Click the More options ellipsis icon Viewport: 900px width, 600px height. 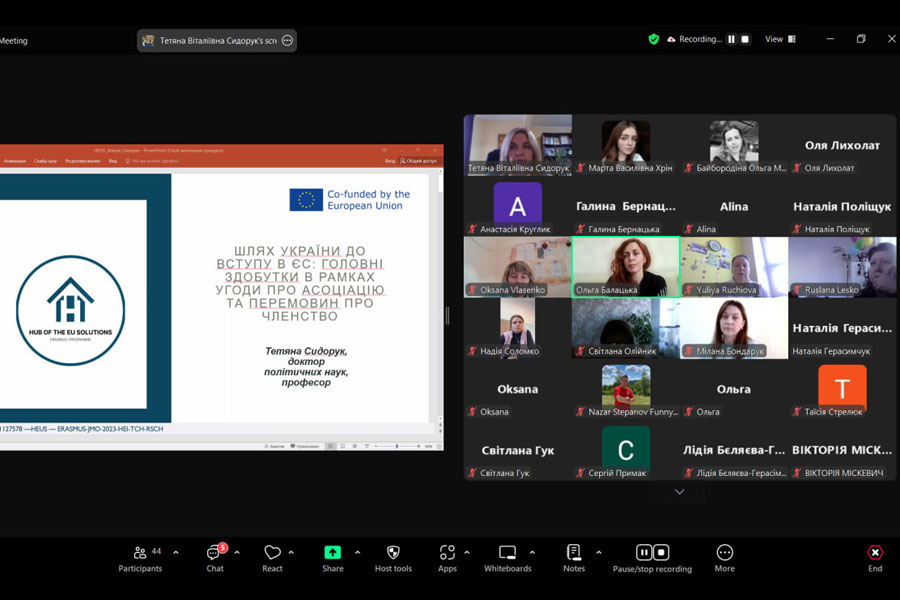coord(725,558)
